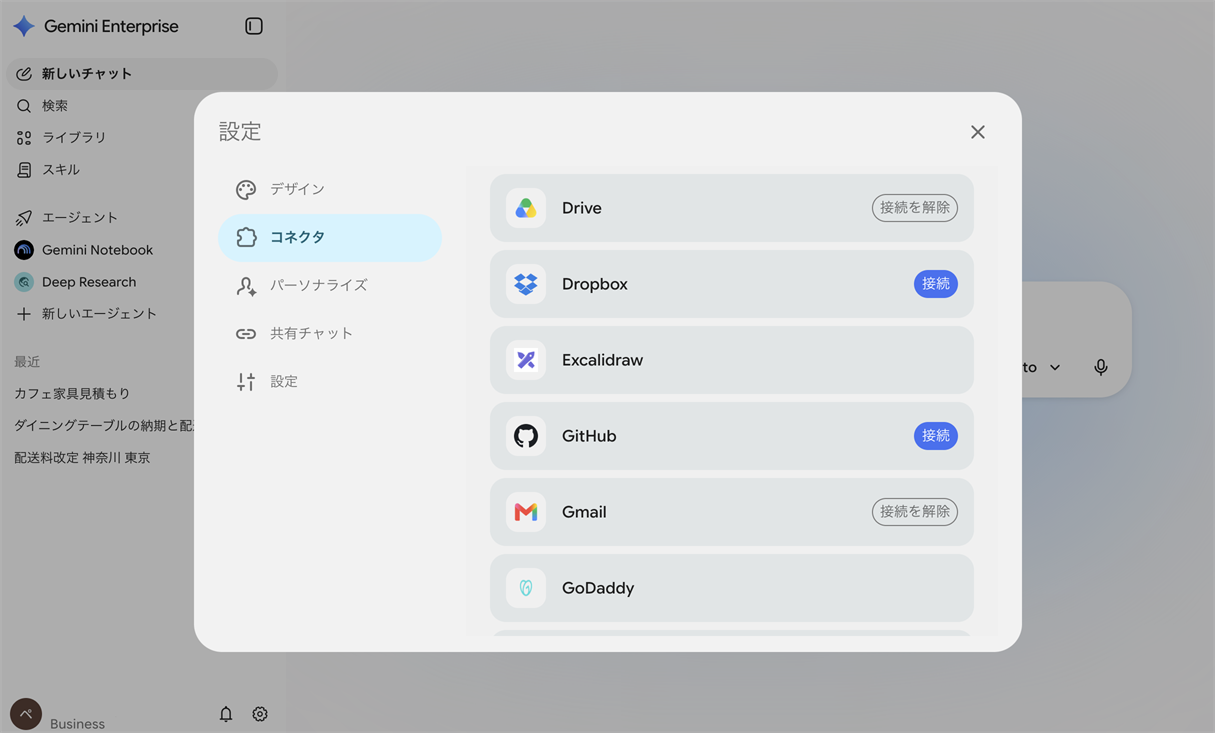Open Gemini Notebook avatar icon
1215x733 pixels.
coord(24,250)
